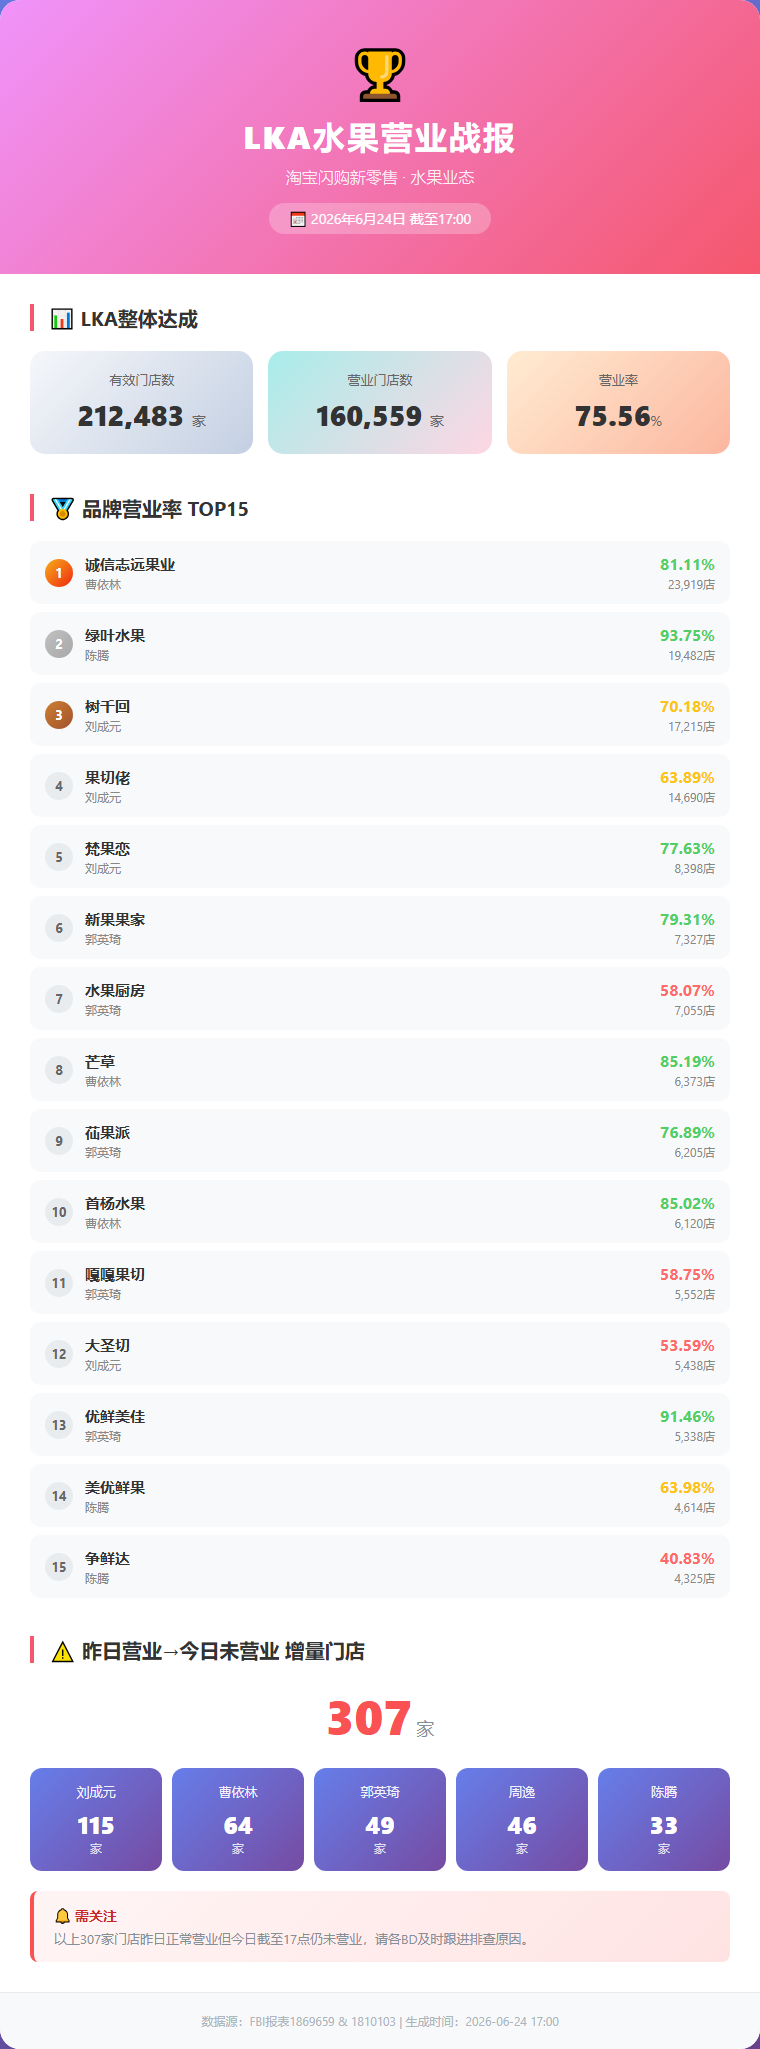
Task: Click the 数据源 FBI报表 footer text
Action: [380, 2021]
